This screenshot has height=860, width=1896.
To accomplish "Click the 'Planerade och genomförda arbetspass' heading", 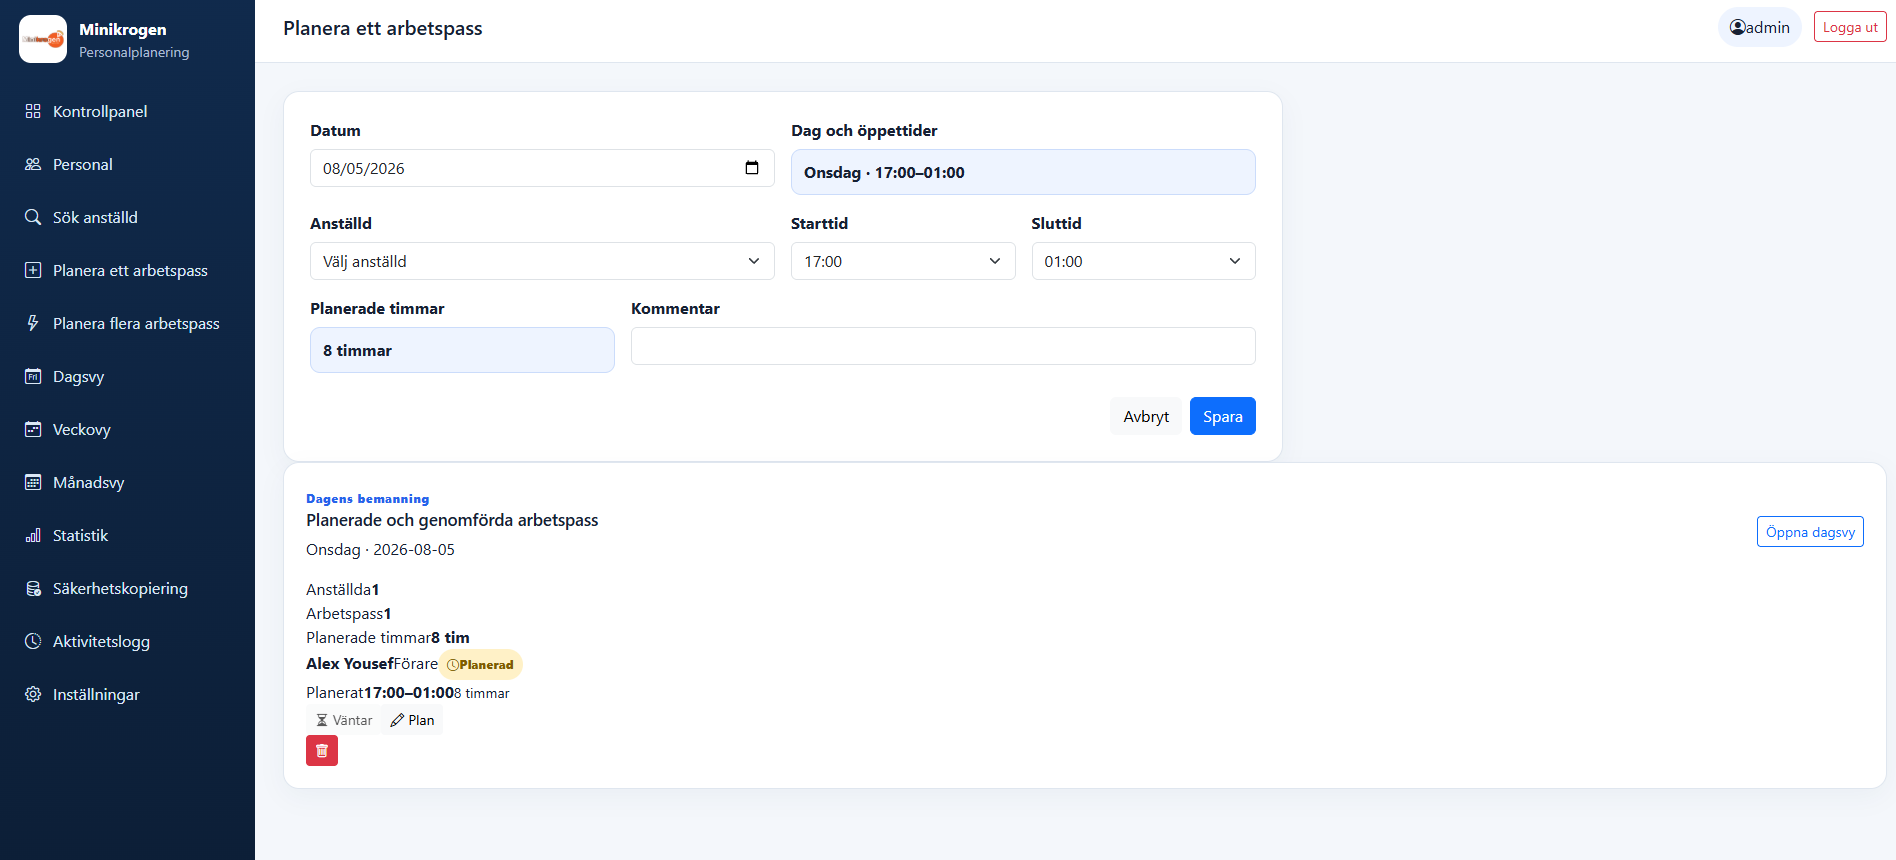I will point(452,520).
